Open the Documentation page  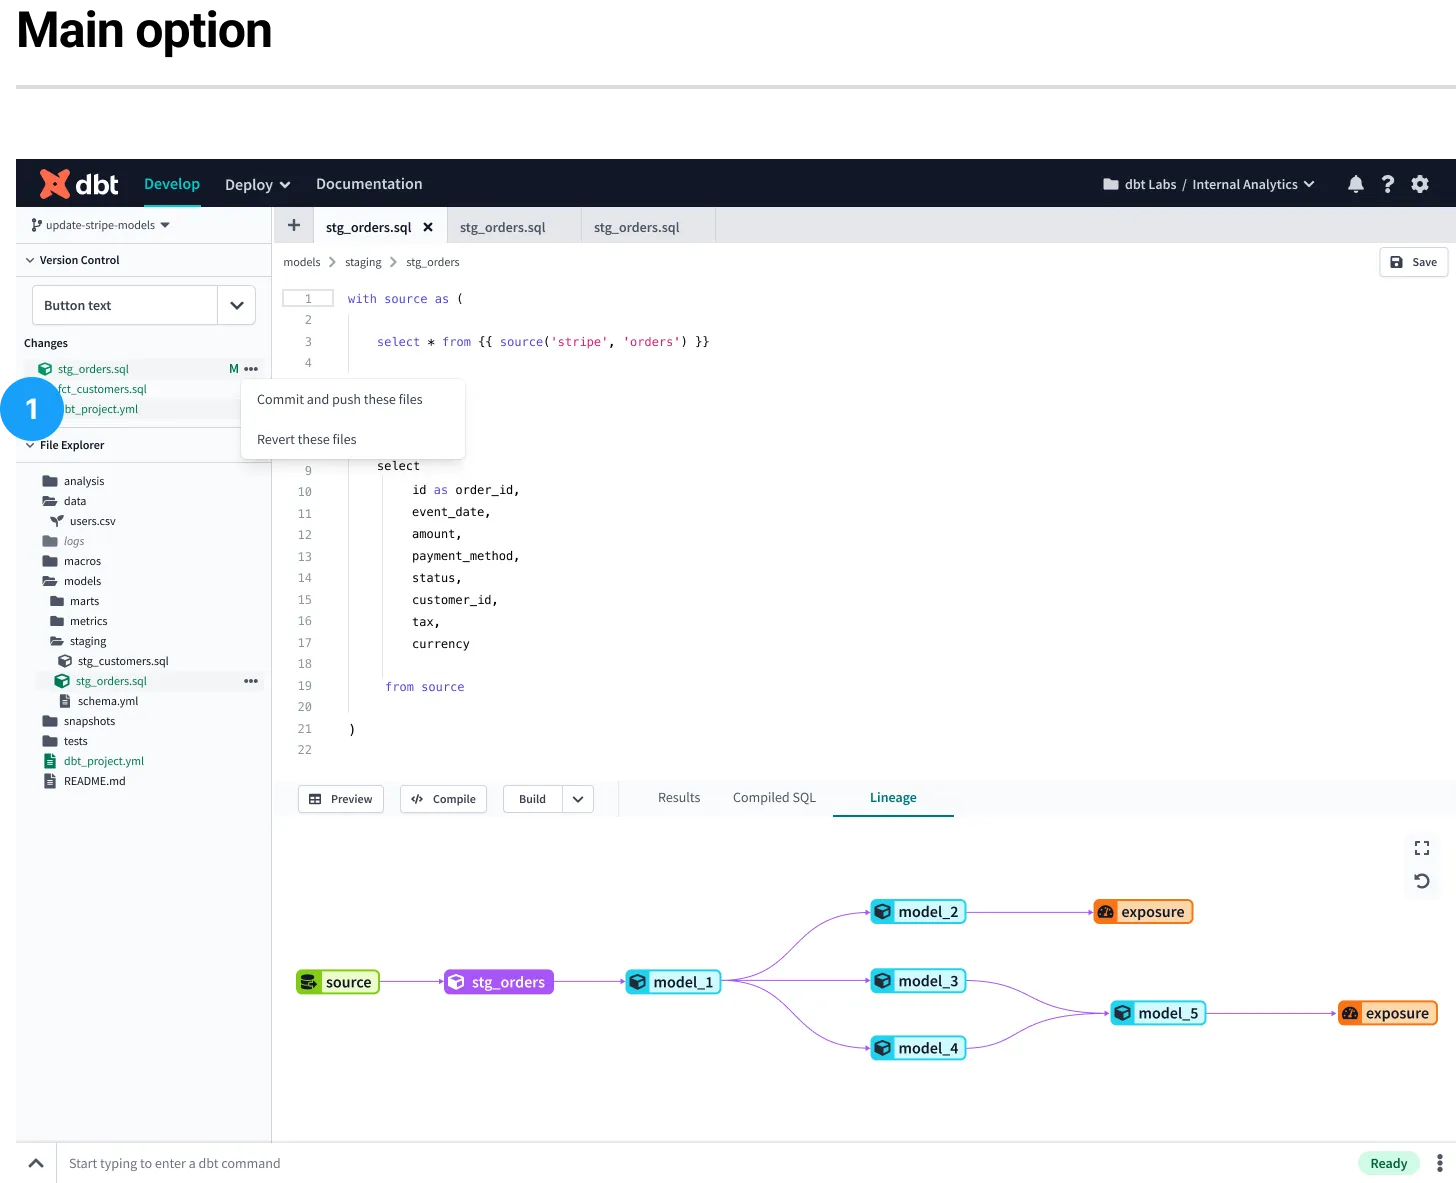click(369, 184)
